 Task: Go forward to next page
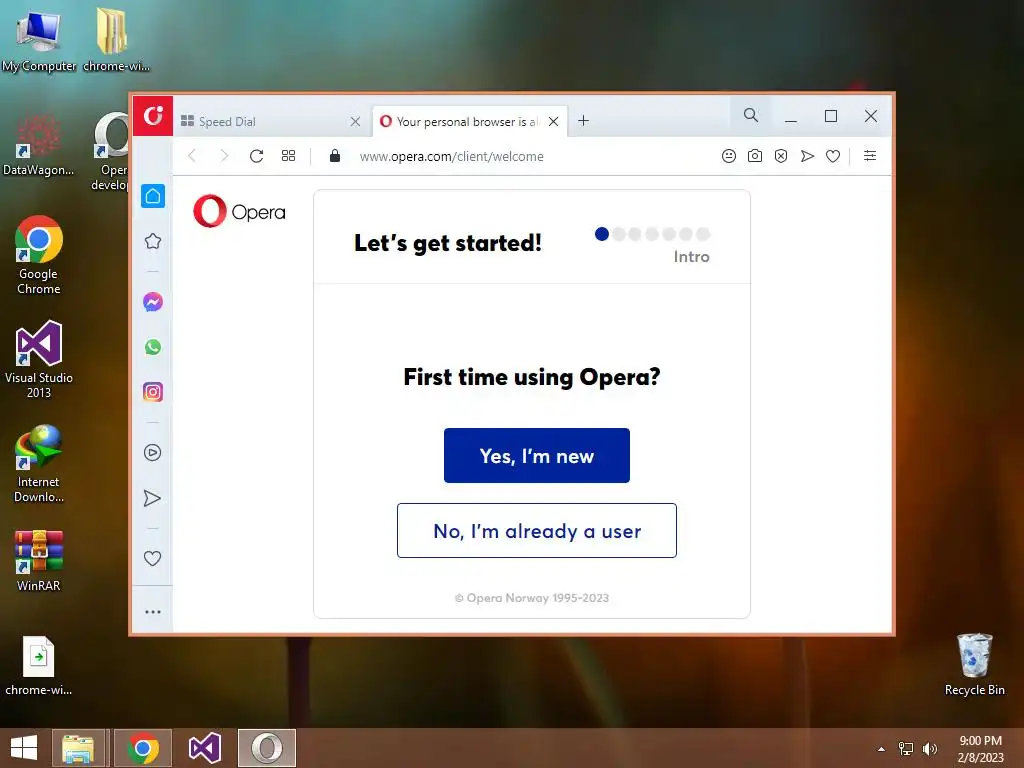point(224,156)
